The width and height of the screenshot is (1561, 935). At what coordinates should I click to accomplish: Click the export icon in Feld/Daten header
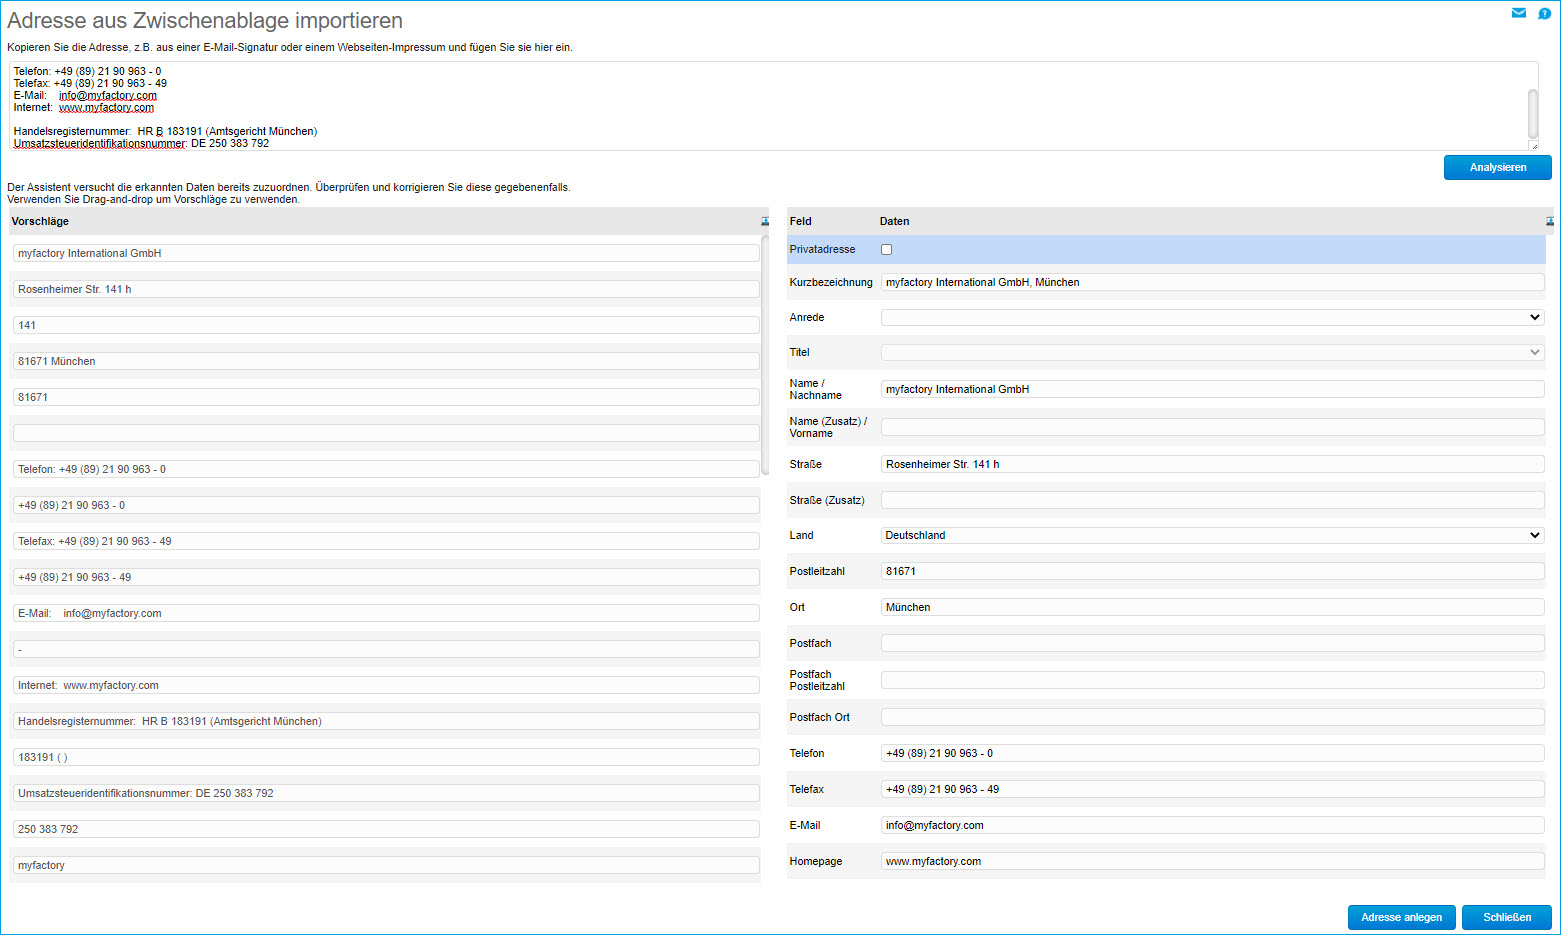pos(1549,221)
